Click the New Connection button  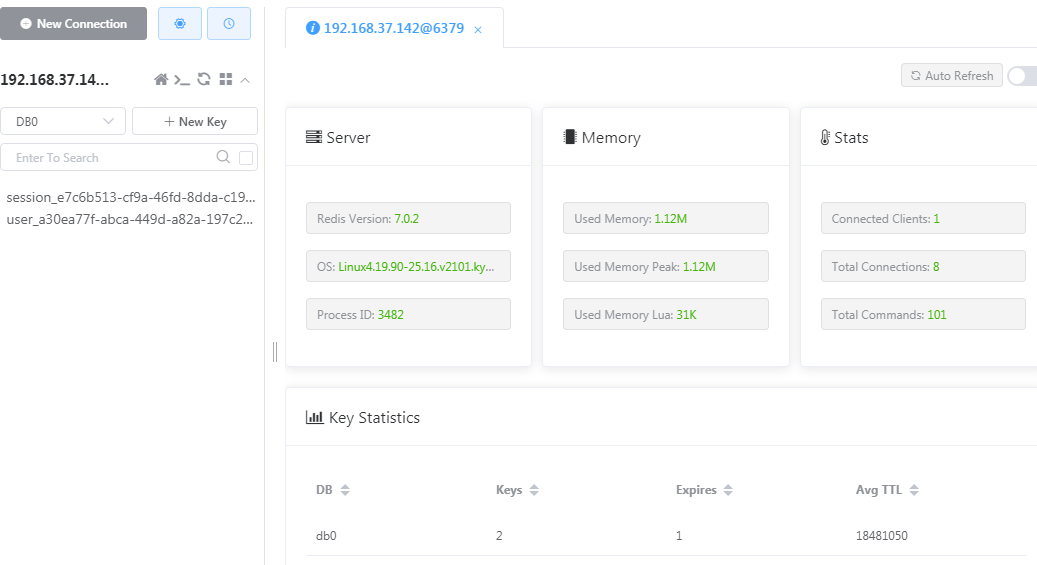pyautogui.click(x=73, y=24)
